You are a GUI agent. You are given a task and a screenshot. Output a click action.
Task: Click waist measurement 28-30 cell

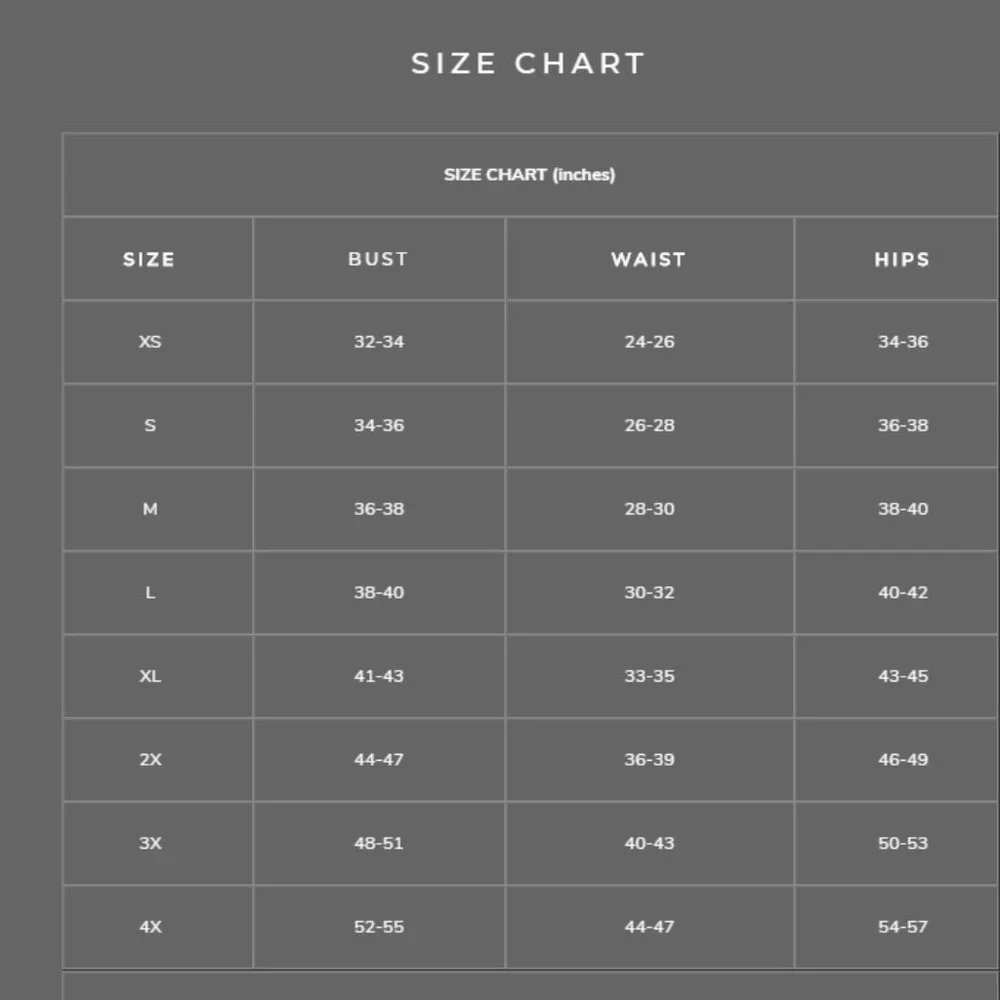pyautogui.click(x=649, y=508)
